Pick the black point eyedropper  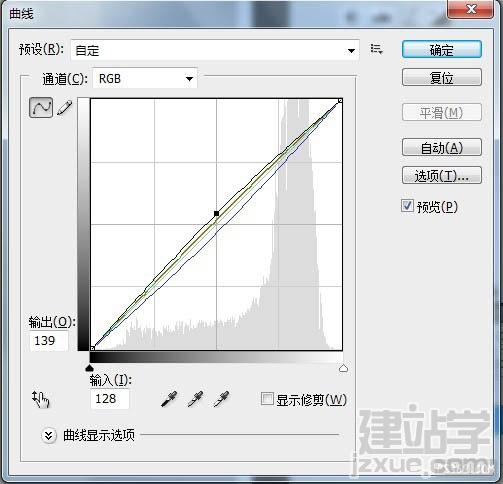[169, 399]
